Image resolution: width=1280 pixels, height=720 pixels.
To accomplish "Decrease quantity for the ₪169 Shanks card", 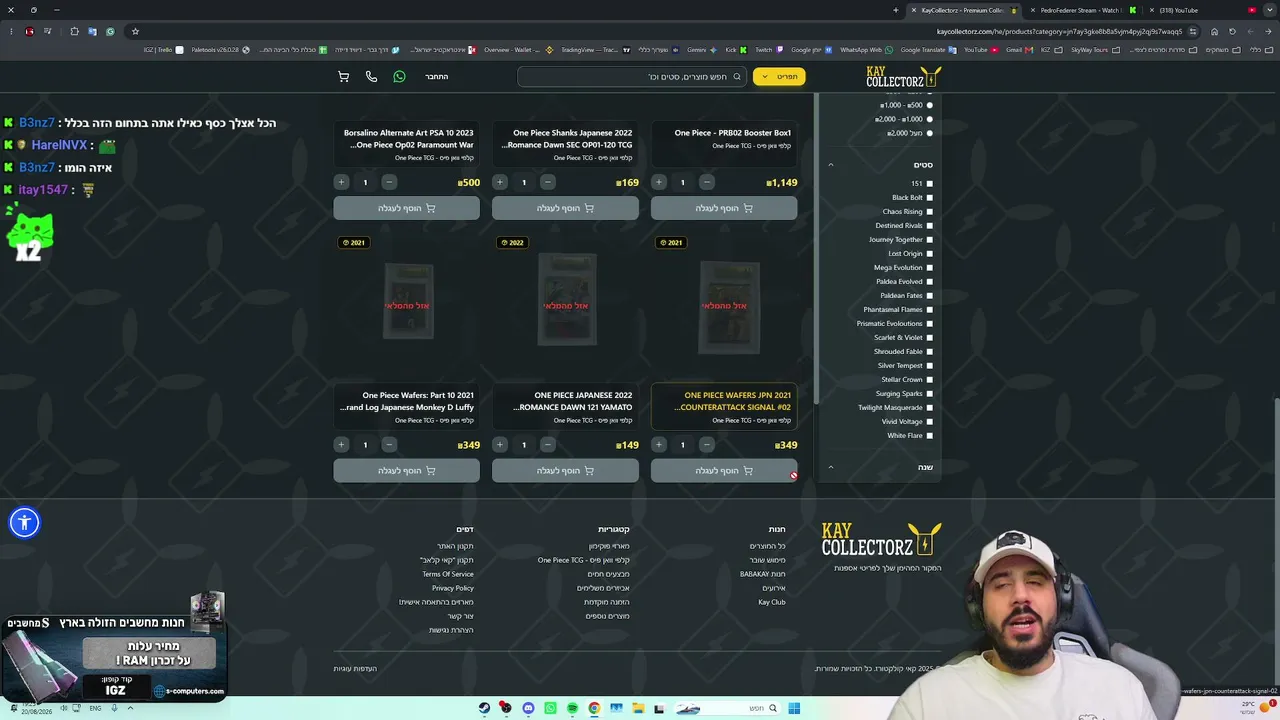I will [548, 182].
